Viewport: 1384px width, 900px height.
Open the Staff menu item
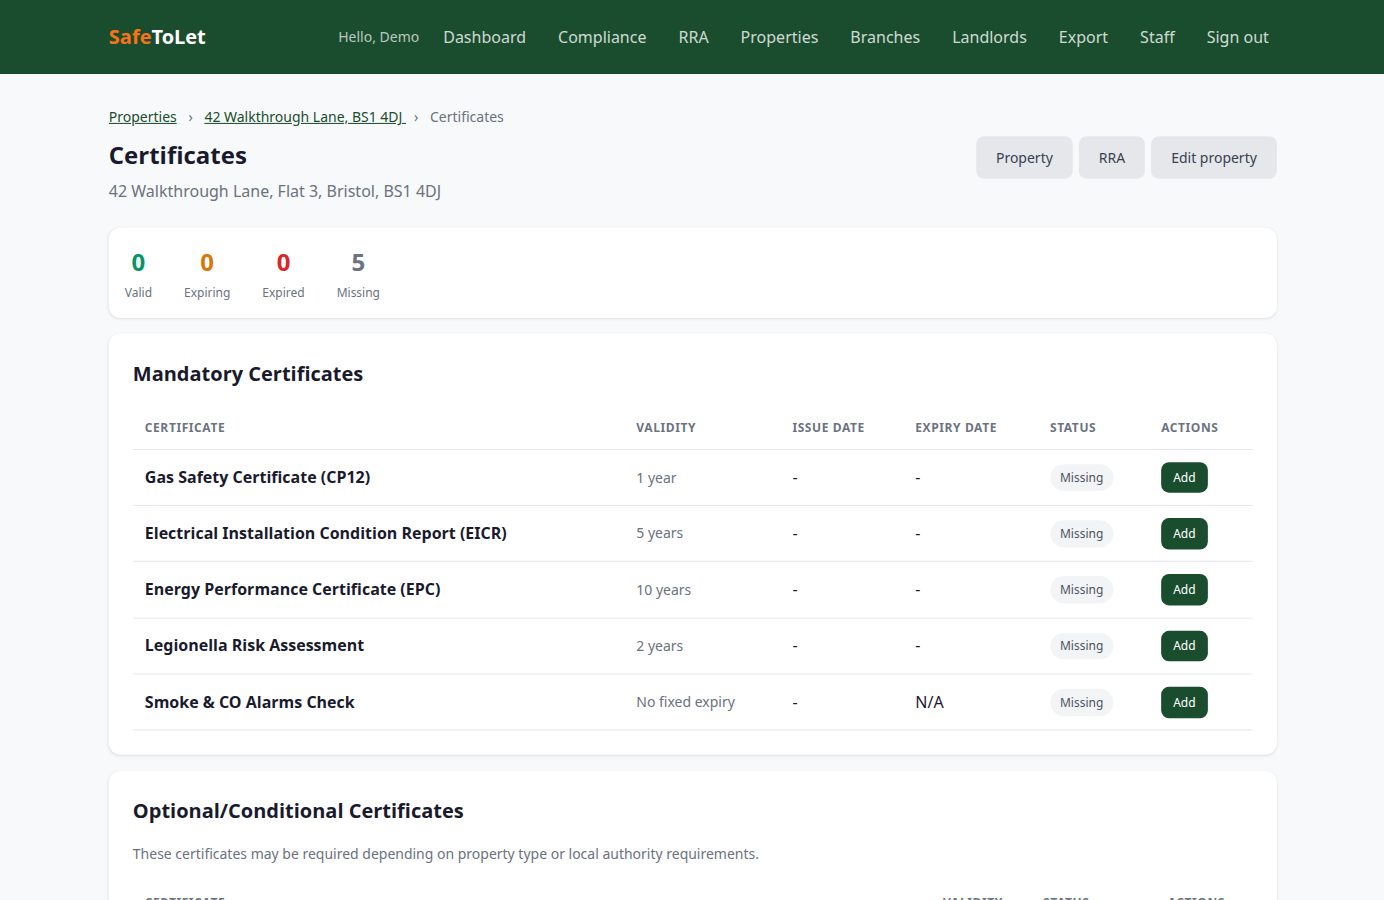click(1157, 37)
